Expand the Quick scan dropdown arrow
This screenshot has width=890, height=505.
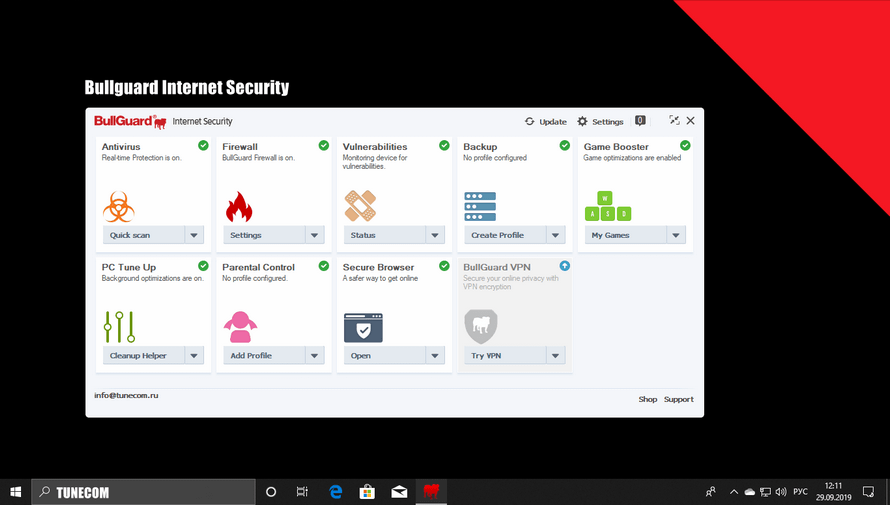click(194, 235)
